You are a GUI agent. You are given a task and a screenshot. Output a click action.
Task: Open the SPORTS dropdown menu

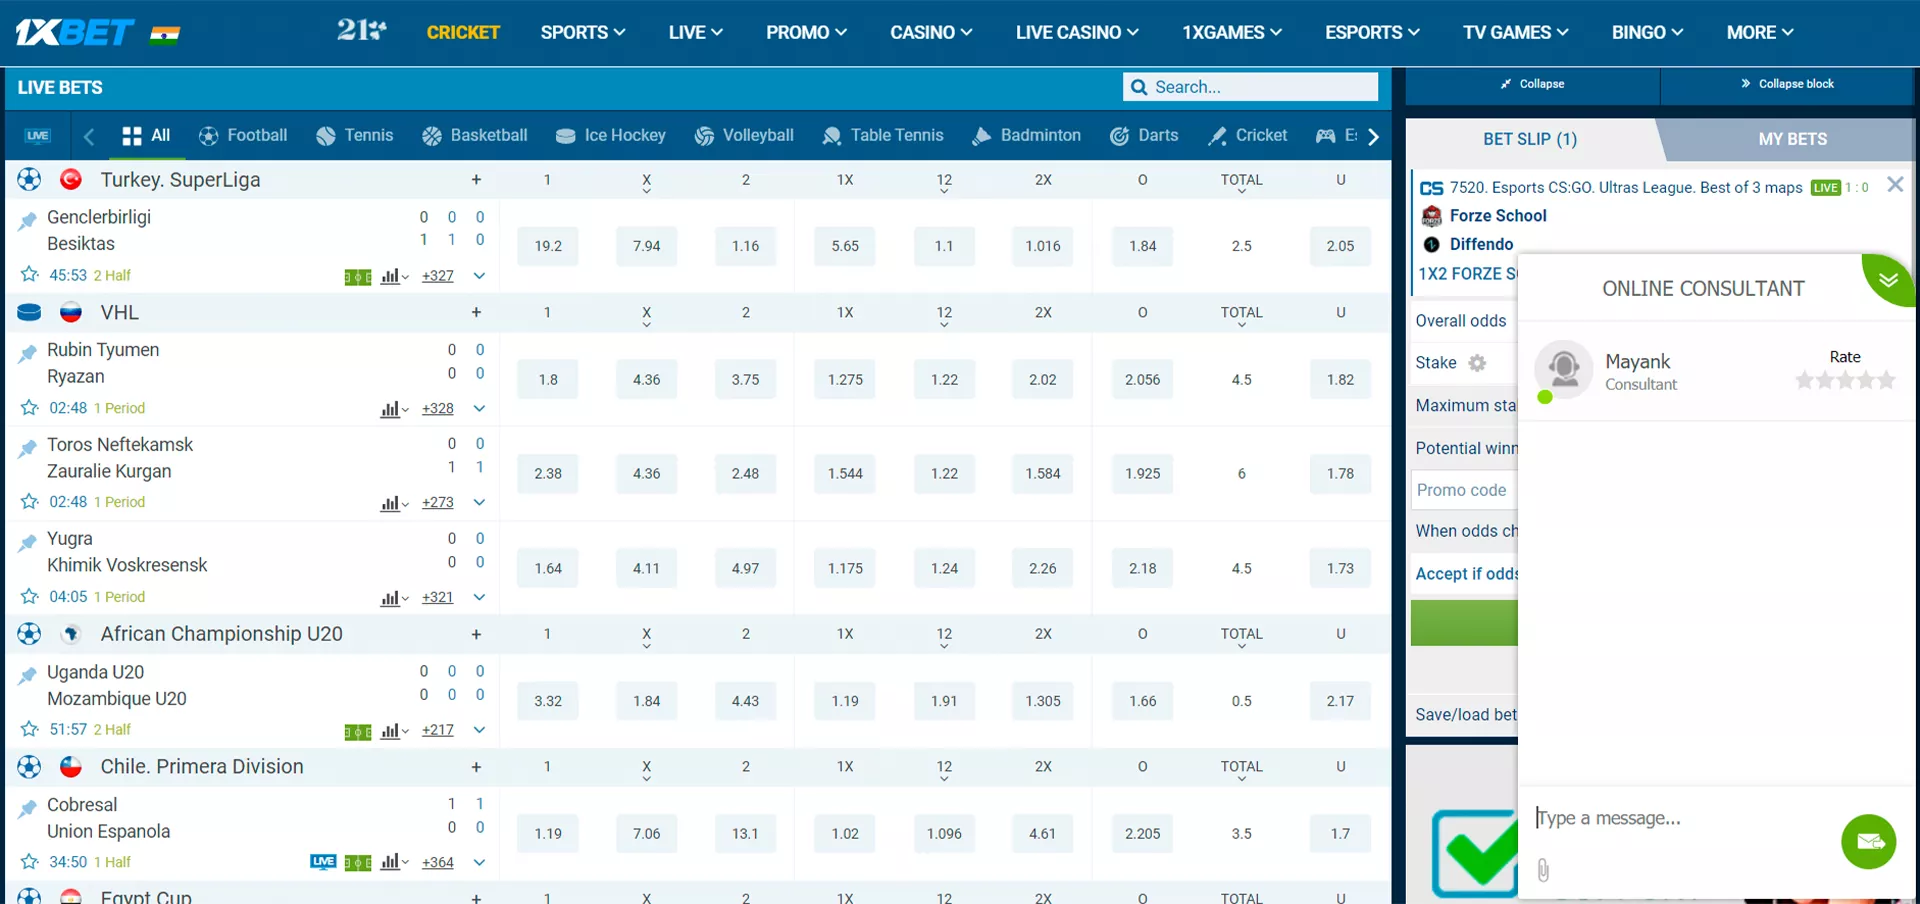(x=583, y=32)
